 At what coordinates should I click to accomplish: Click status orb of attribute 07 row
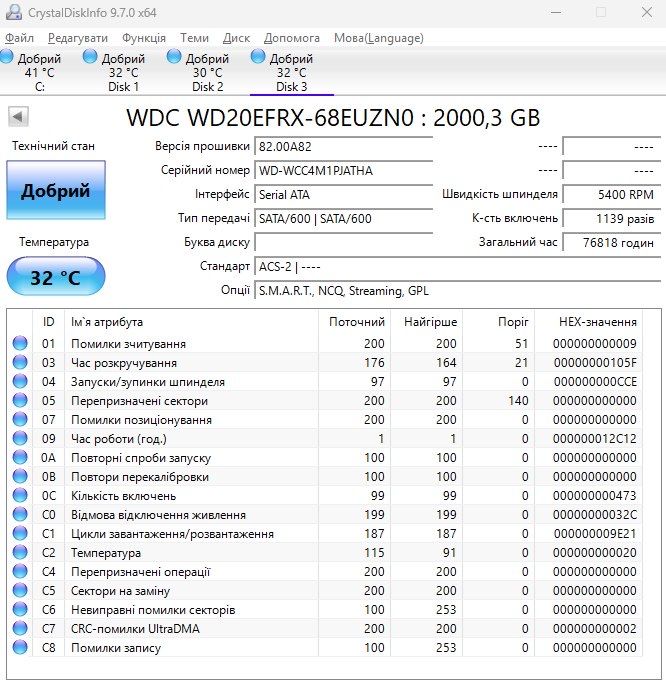pyautogui.click(x=20, y=419)
